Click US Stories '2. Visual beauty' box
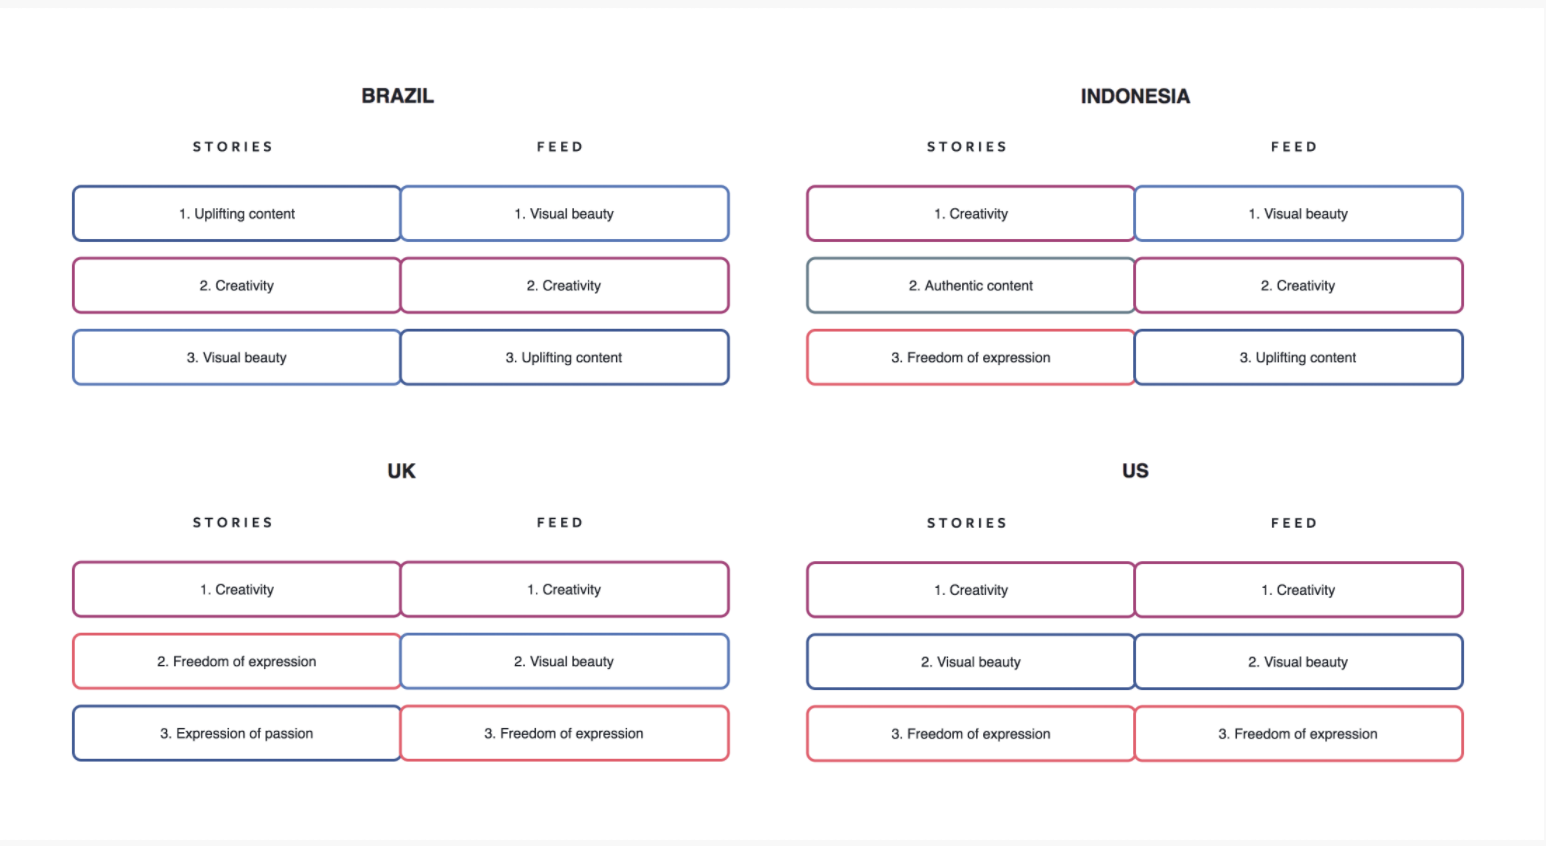The width and height of the screenshot is (1546, 846). tap(971, 661)
